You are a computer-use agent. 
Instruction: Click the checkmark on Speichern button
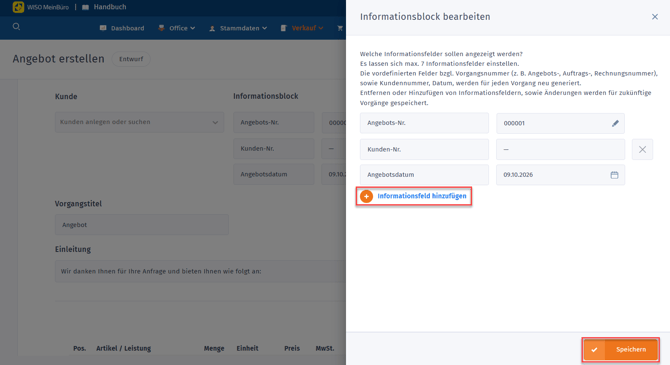[x=594, y=350]
